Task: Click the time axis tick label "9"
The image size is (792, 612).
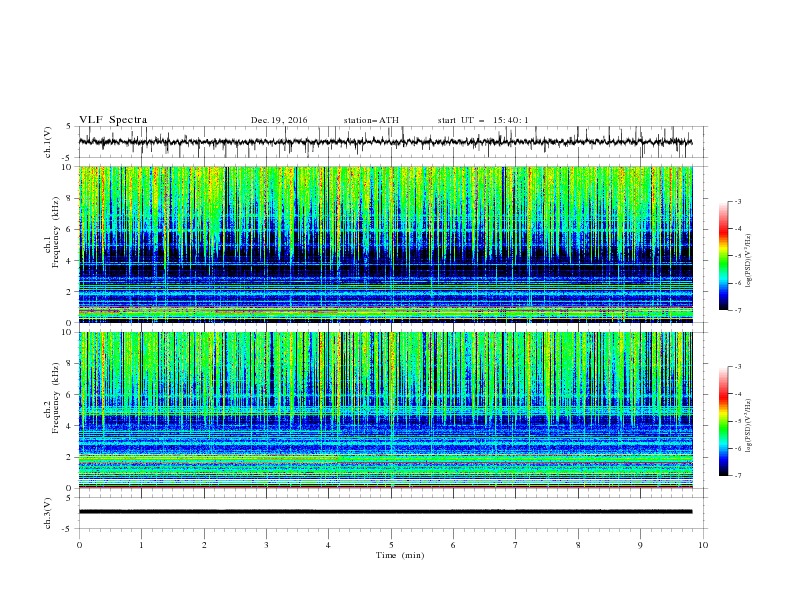Action: 640,545
